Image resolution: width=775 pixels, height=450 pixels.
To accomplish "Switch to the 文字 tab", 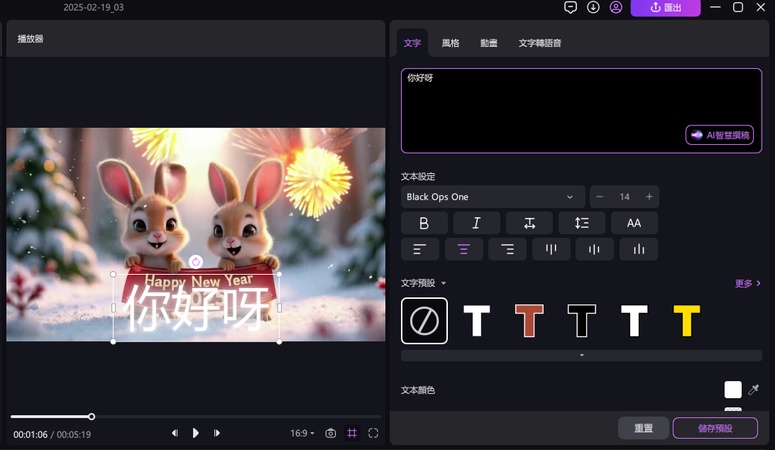I will coord(412,43).
